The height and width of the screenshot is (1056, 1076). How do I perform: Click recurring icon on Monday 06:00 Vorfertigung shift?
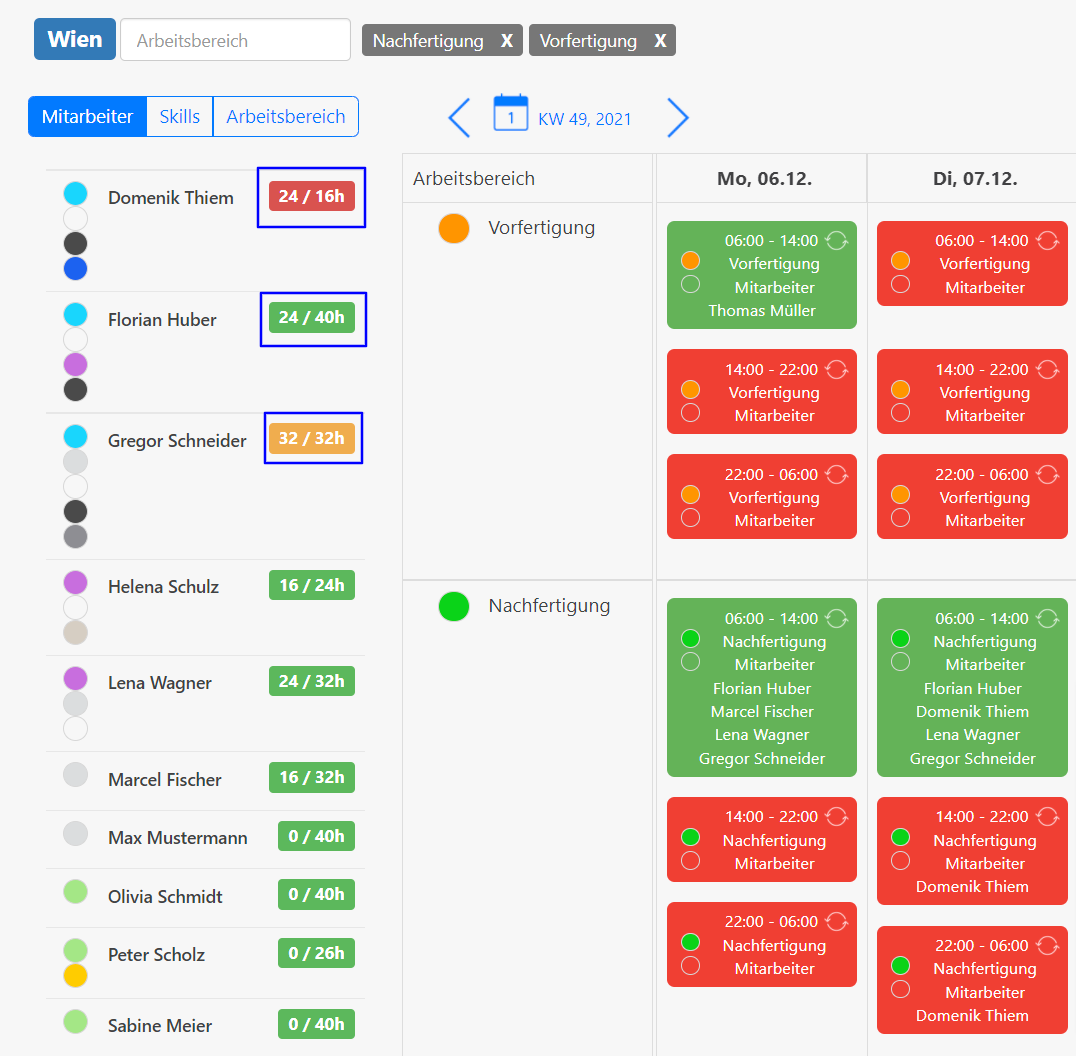[x=837, y=240]
